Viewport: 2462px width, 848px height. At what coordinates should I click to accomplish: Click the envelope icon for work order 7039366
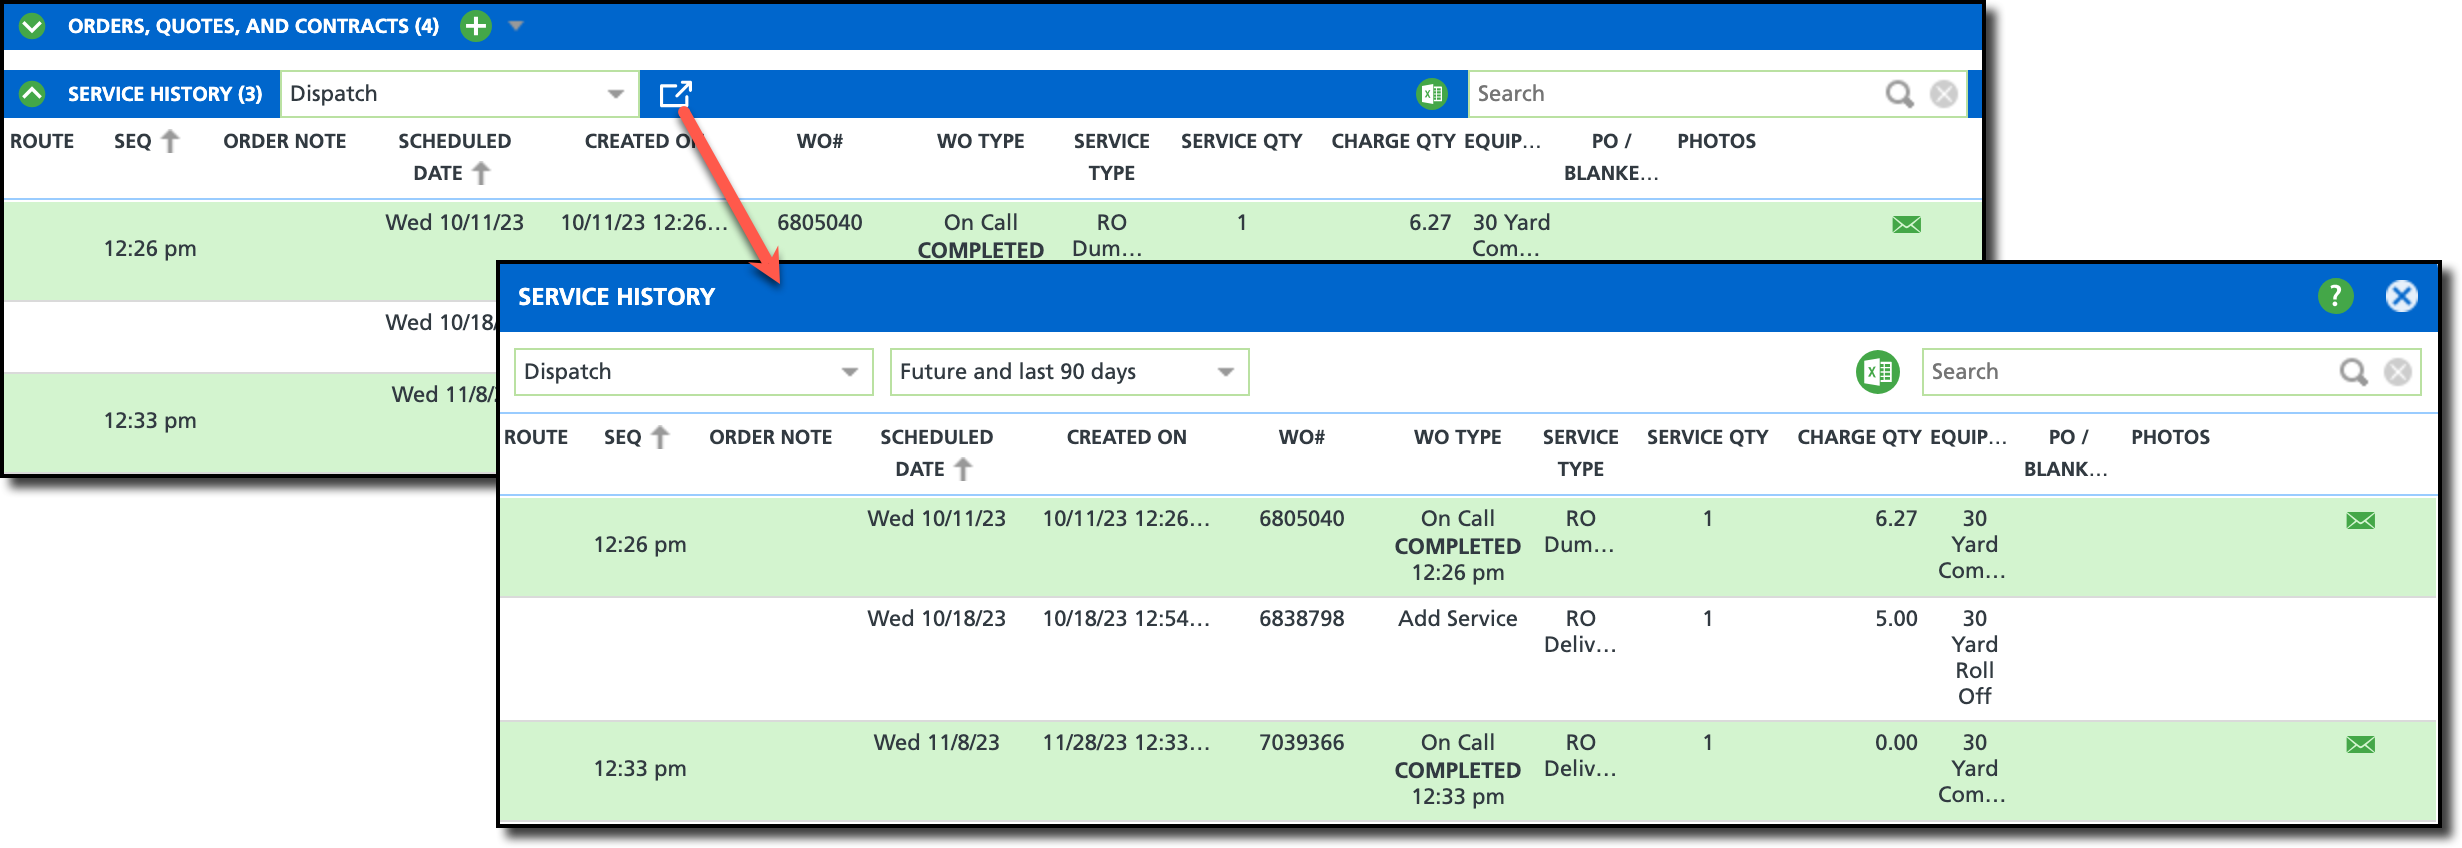click(2360, 744)
